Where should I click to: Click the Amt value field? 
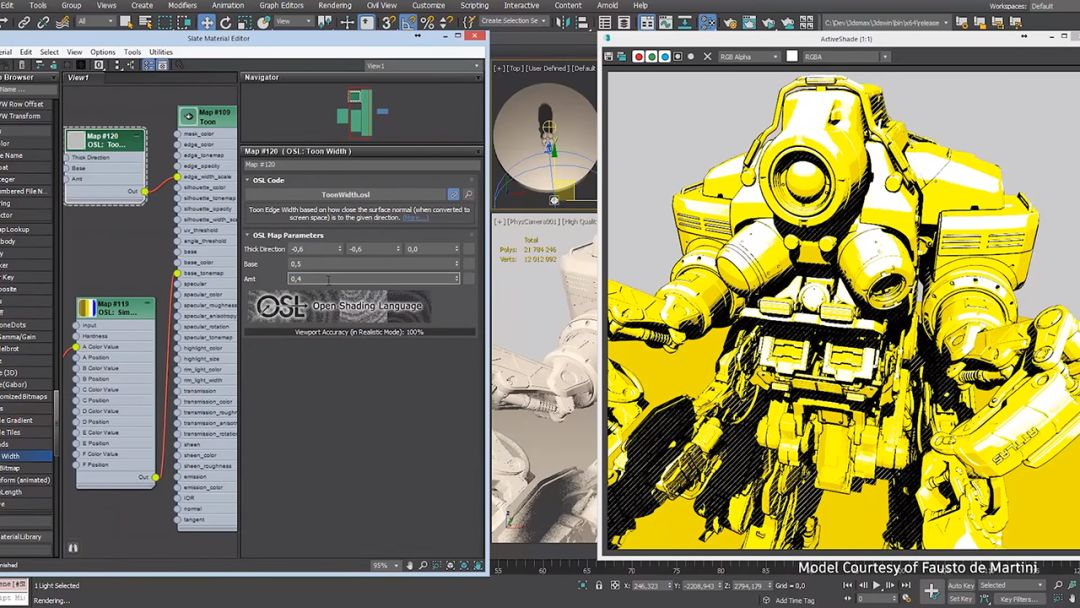tap(373, 279)
